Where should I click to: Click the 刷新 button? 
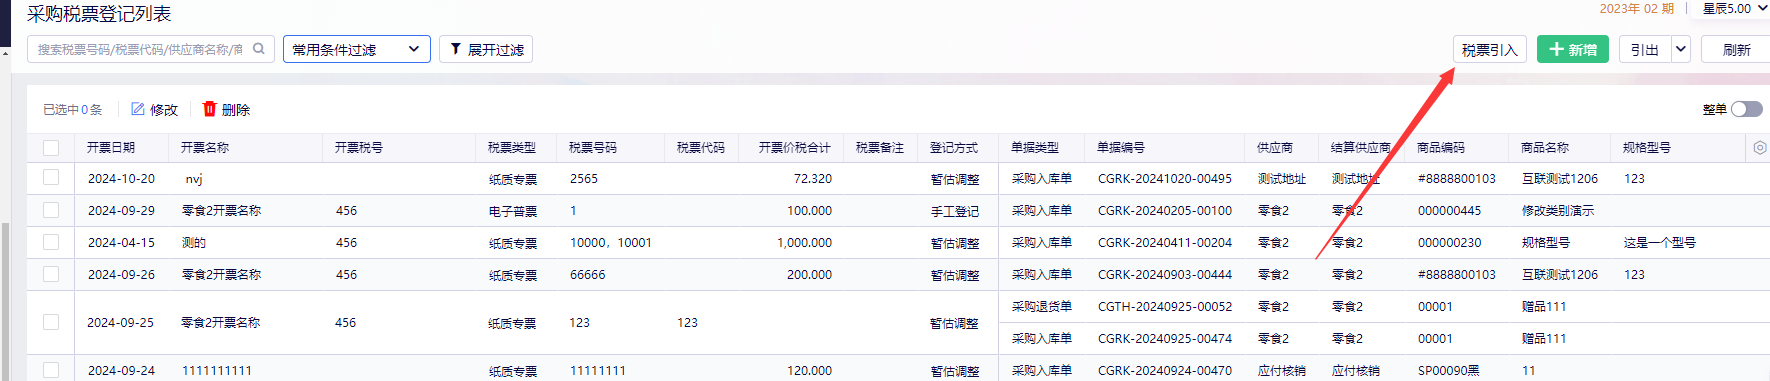(1737, 49)
